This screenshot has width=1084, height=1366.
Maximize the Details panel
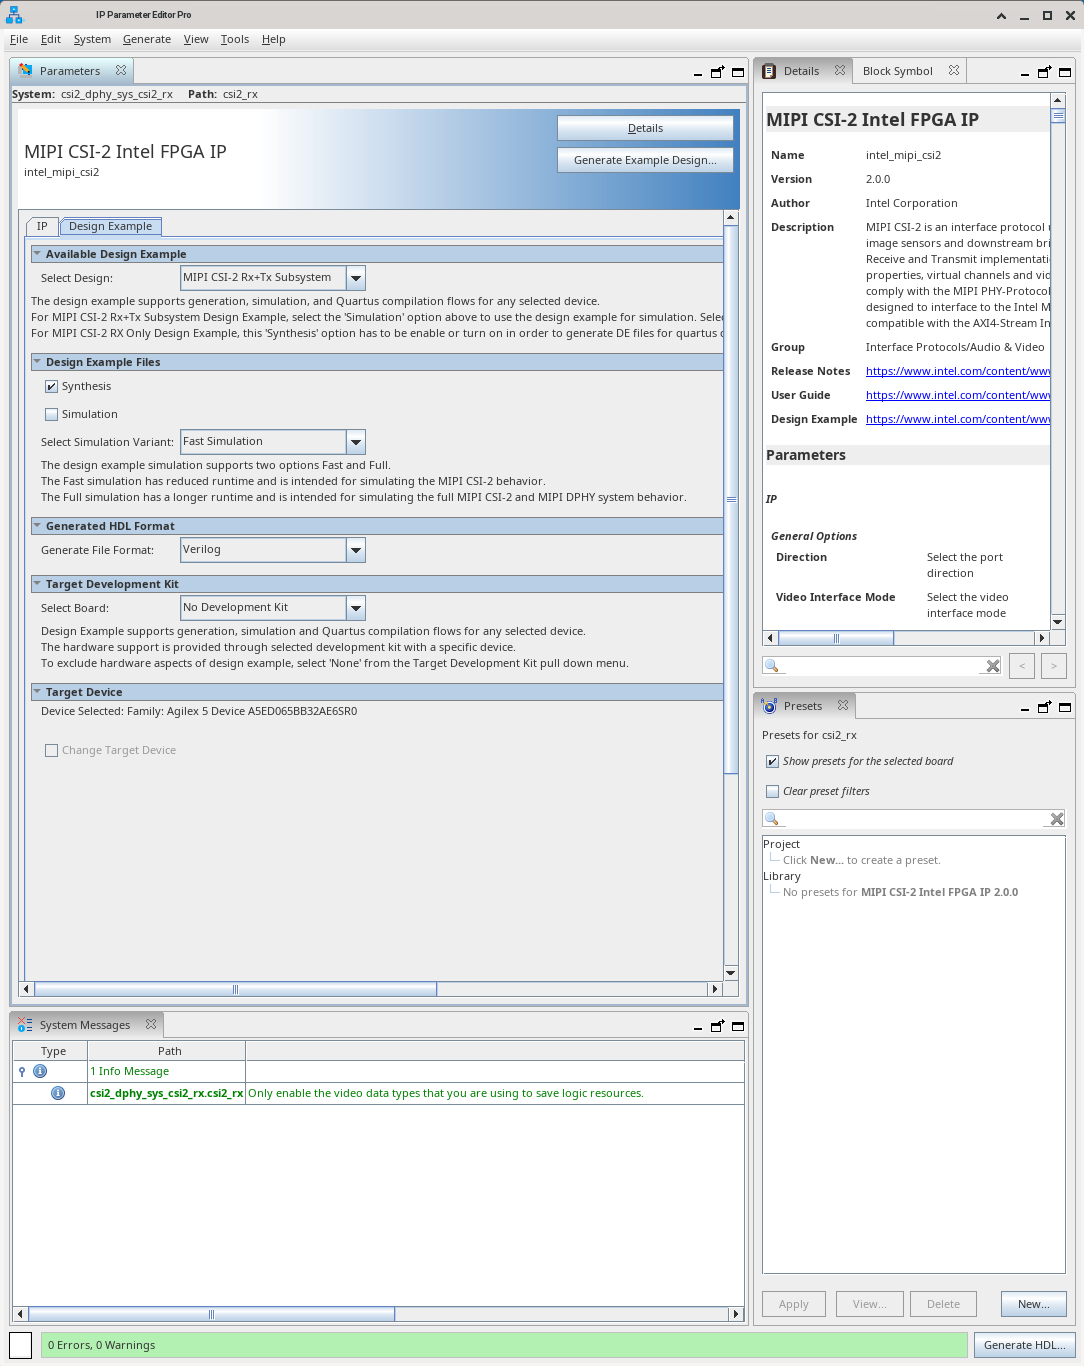pyautogui.click(x=1065, y=72)
